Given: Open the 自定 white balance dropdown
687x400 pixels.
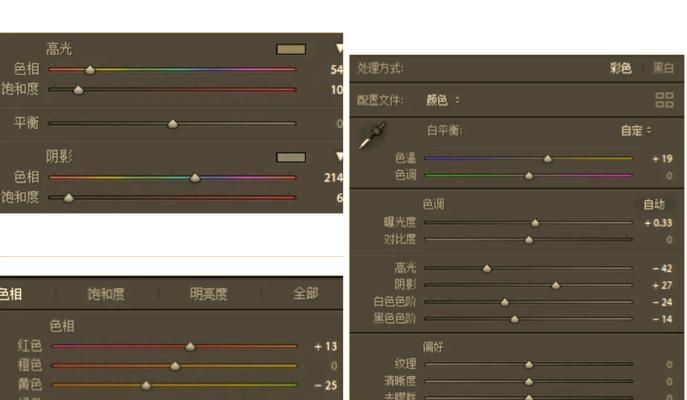Looking at the screenshot, I should point(636,131).
